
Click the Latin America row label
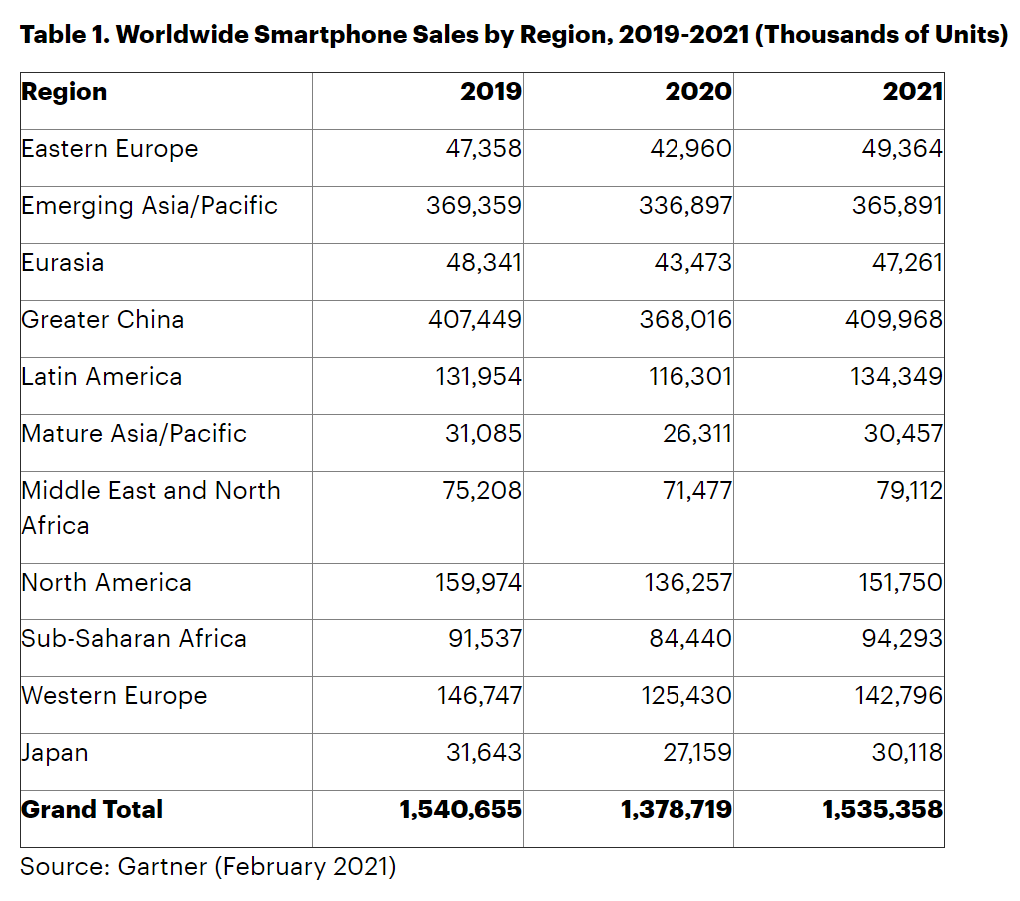(102, 377)
